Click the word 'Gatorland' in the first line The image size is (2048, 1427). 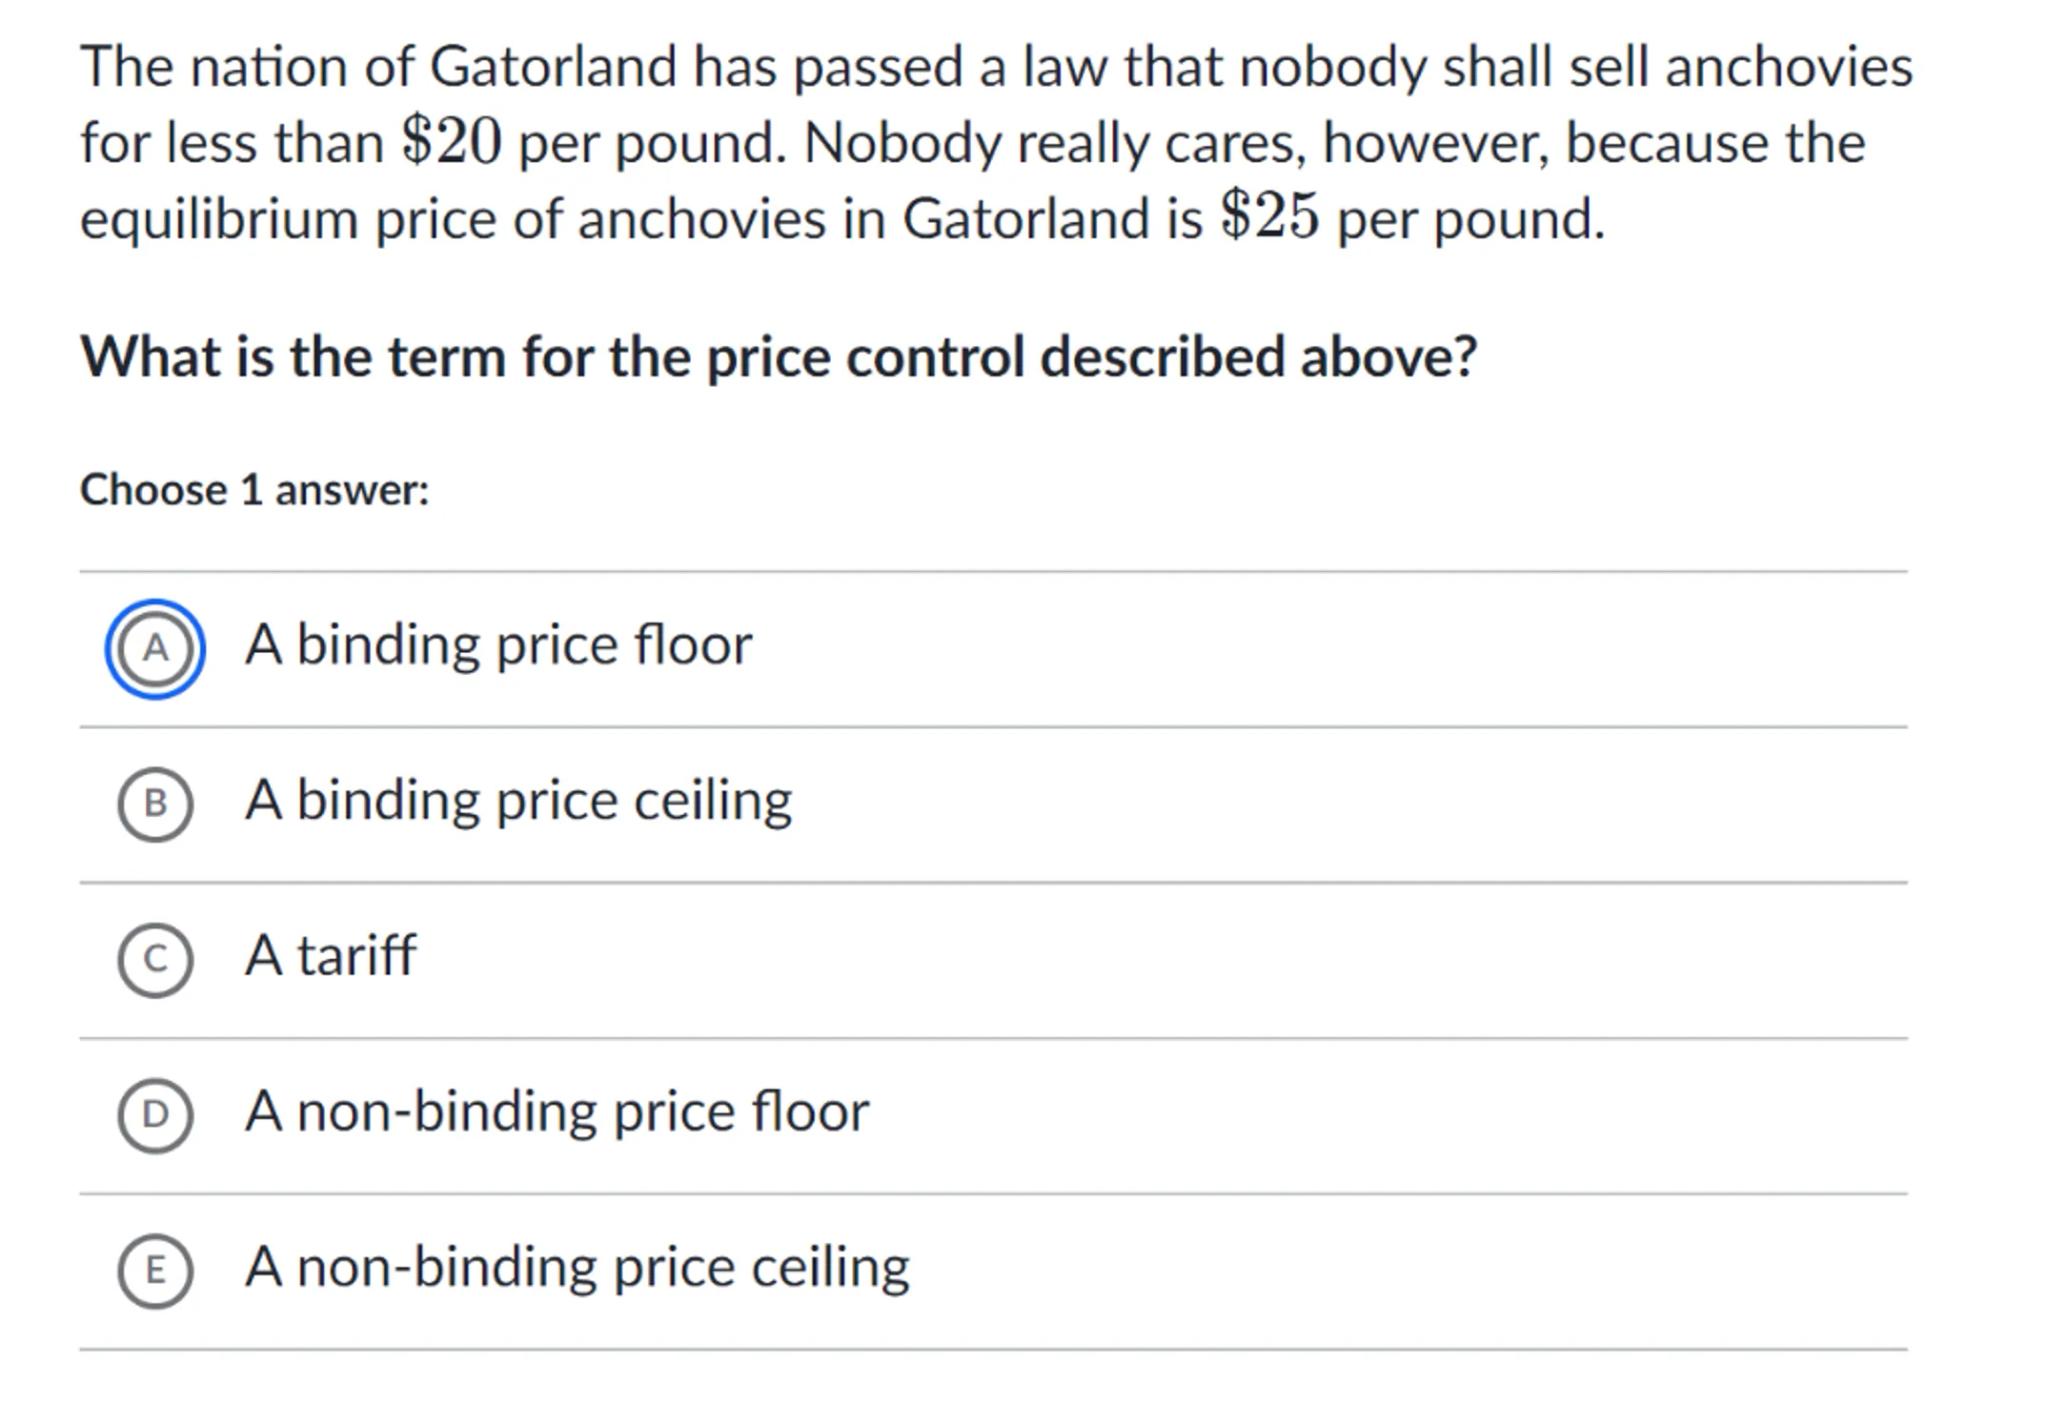(x=553, y=67)
